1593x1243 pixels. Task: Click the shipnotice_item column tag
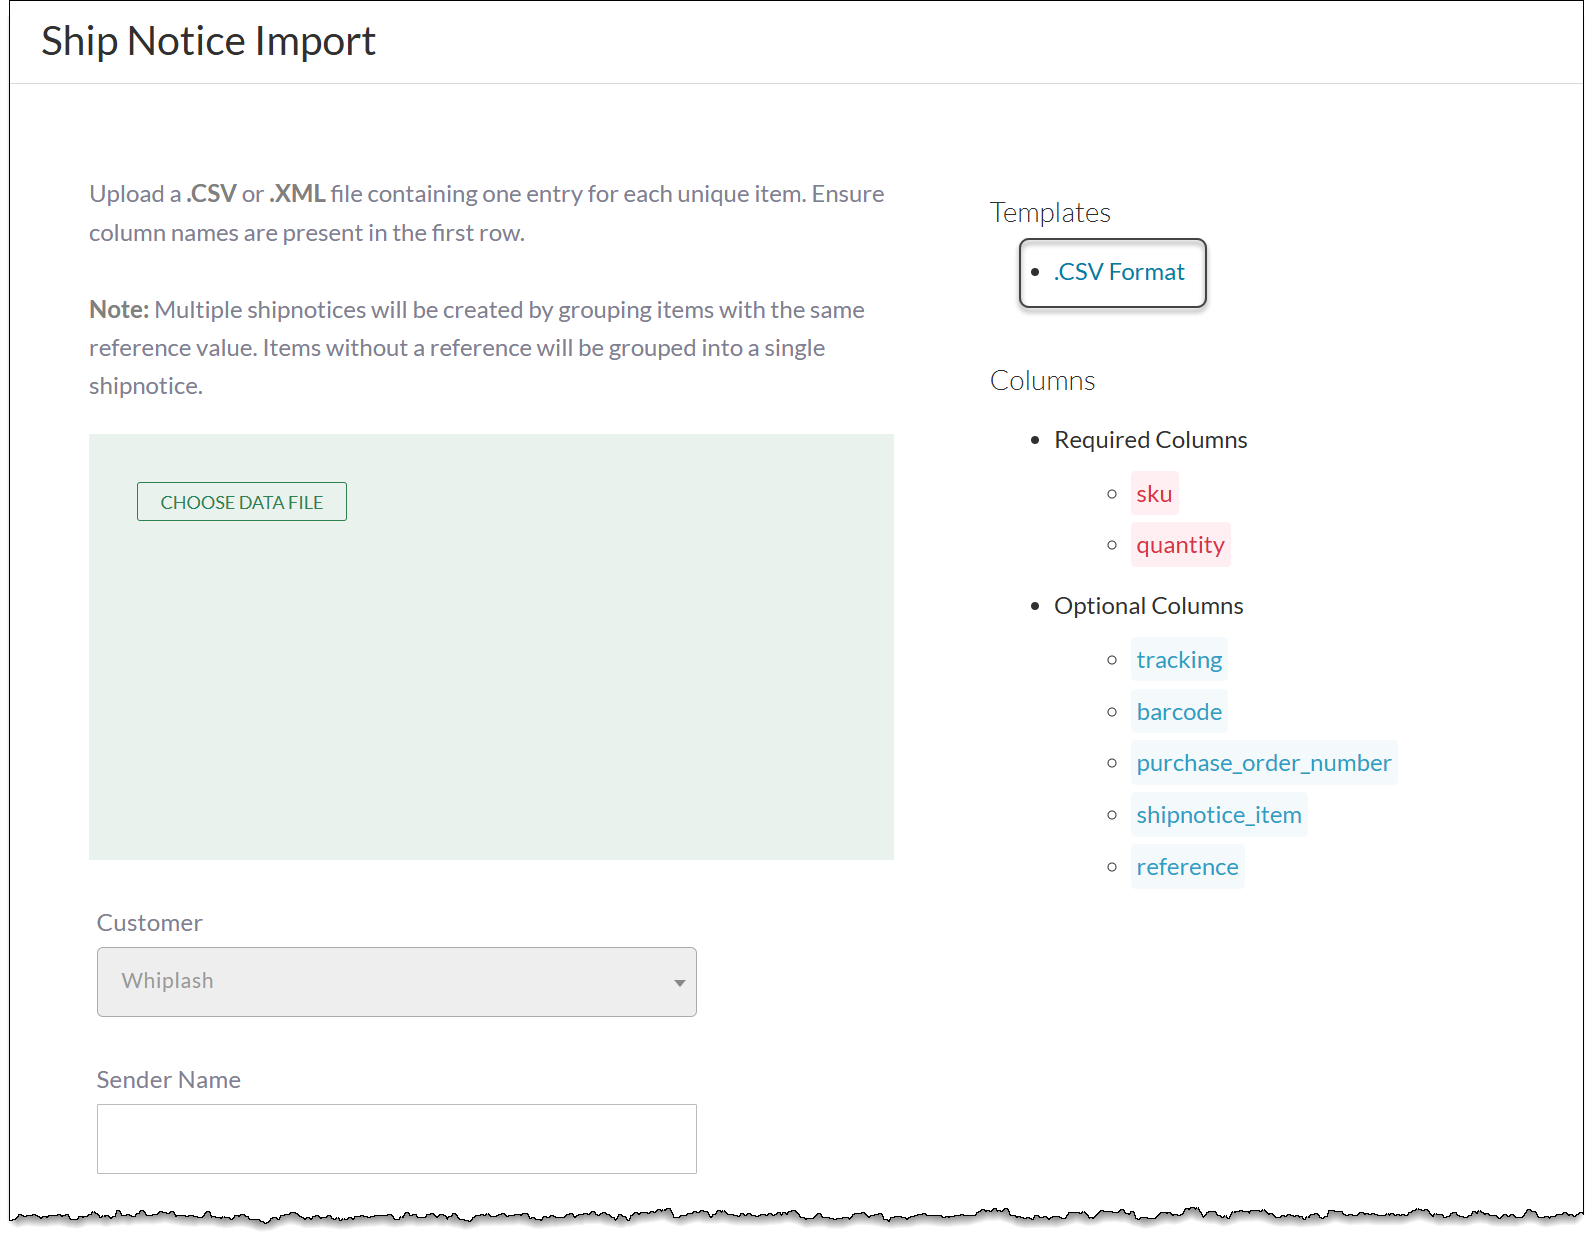point(1219,815)
